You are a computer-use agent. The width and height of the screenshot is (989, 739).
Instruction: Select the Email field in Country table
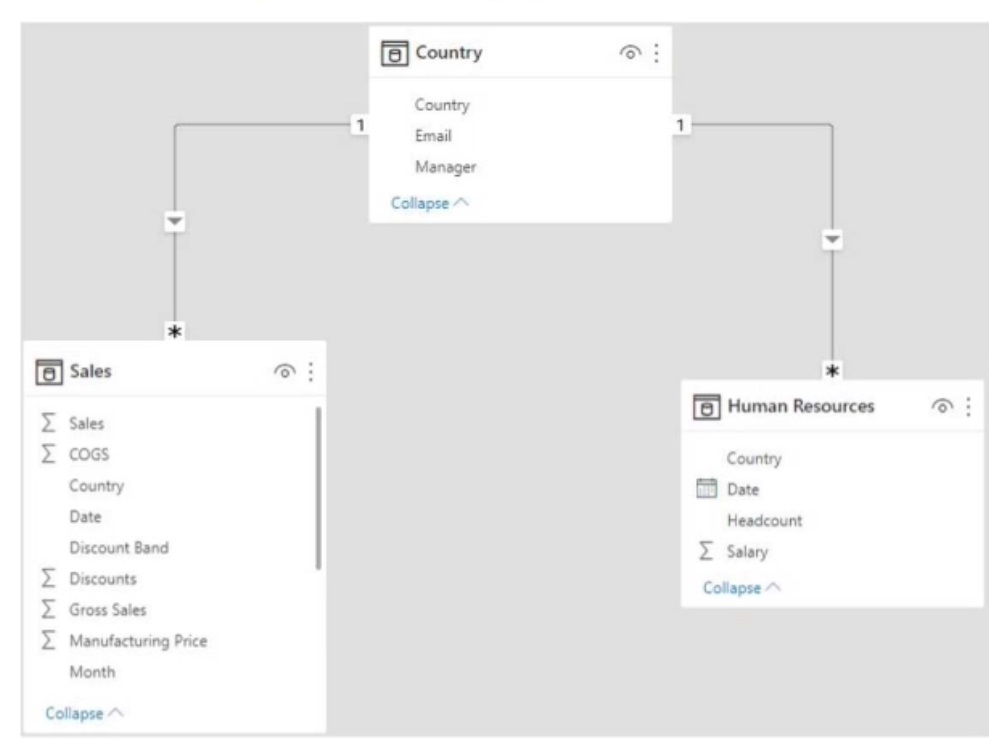tap(434, 136)
